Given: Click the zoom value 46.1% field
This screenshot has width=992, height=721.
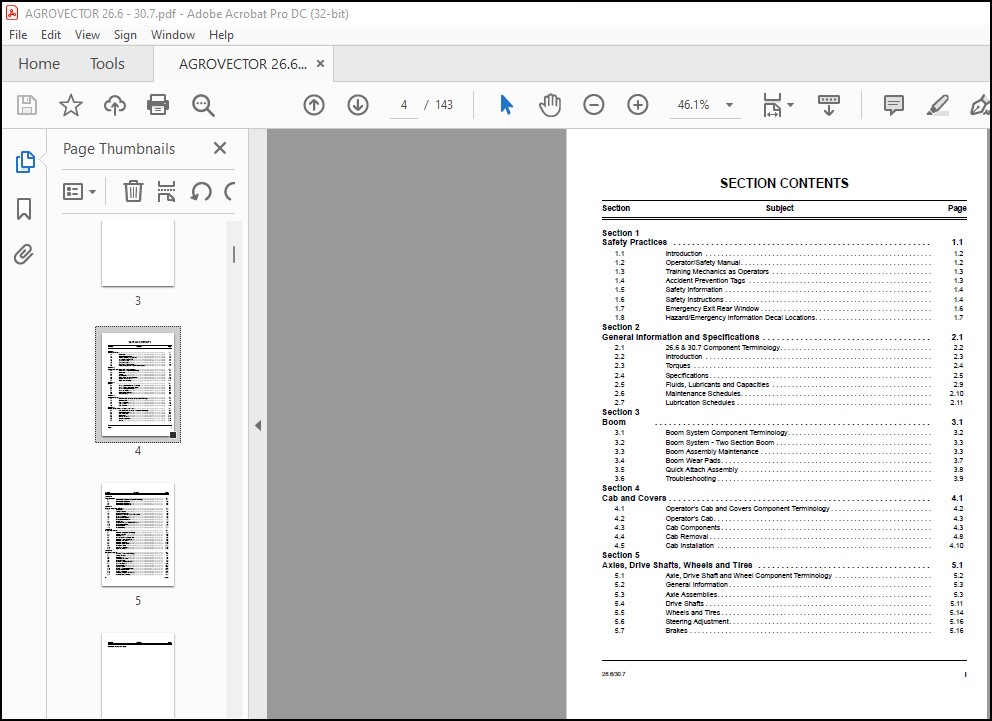Looking at the screenshot, I should [x=693, y=105].
